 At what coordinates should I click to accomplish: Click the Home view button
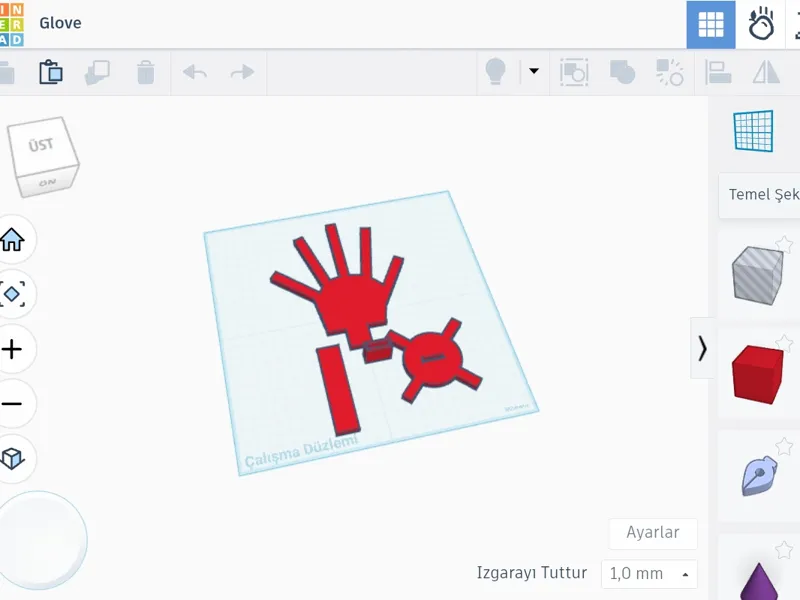pyautogui.click(x=12, y=239)
